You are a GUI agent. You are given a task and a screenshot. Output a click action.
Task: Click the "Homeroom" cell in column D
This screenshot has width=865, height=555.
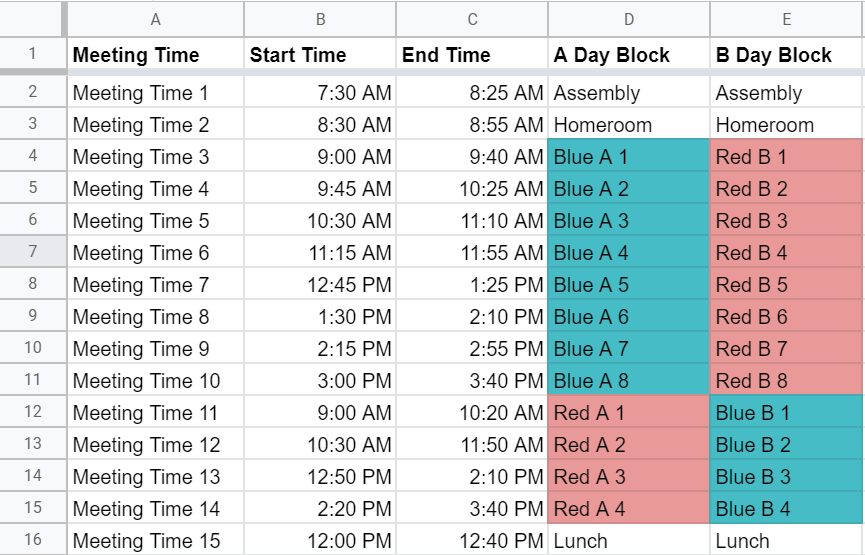click(629, 125)
